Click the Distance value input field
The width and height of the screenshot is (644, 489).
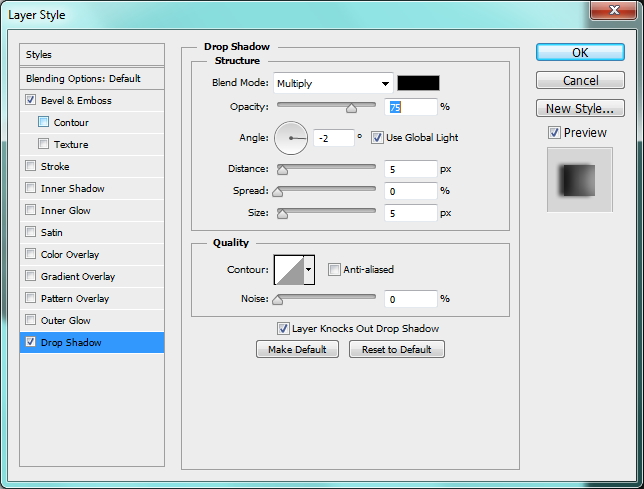pyautogui.click(x=410, y=169)
